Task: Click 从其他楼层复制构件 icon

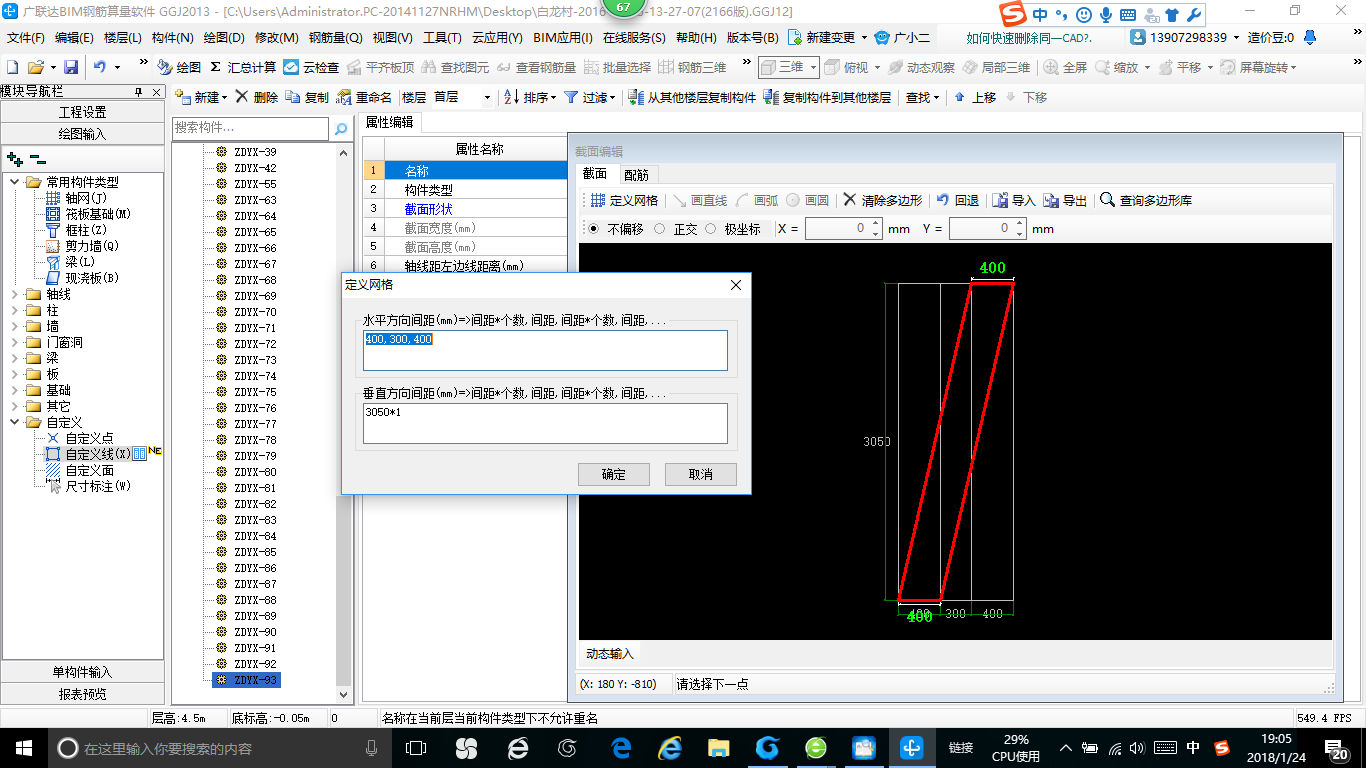Action: [636, 97]
